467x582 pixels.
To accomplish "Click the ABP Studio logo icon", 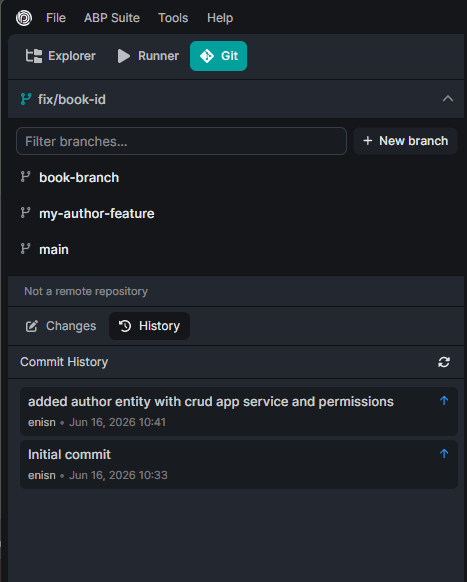I will tap(24, 18).
